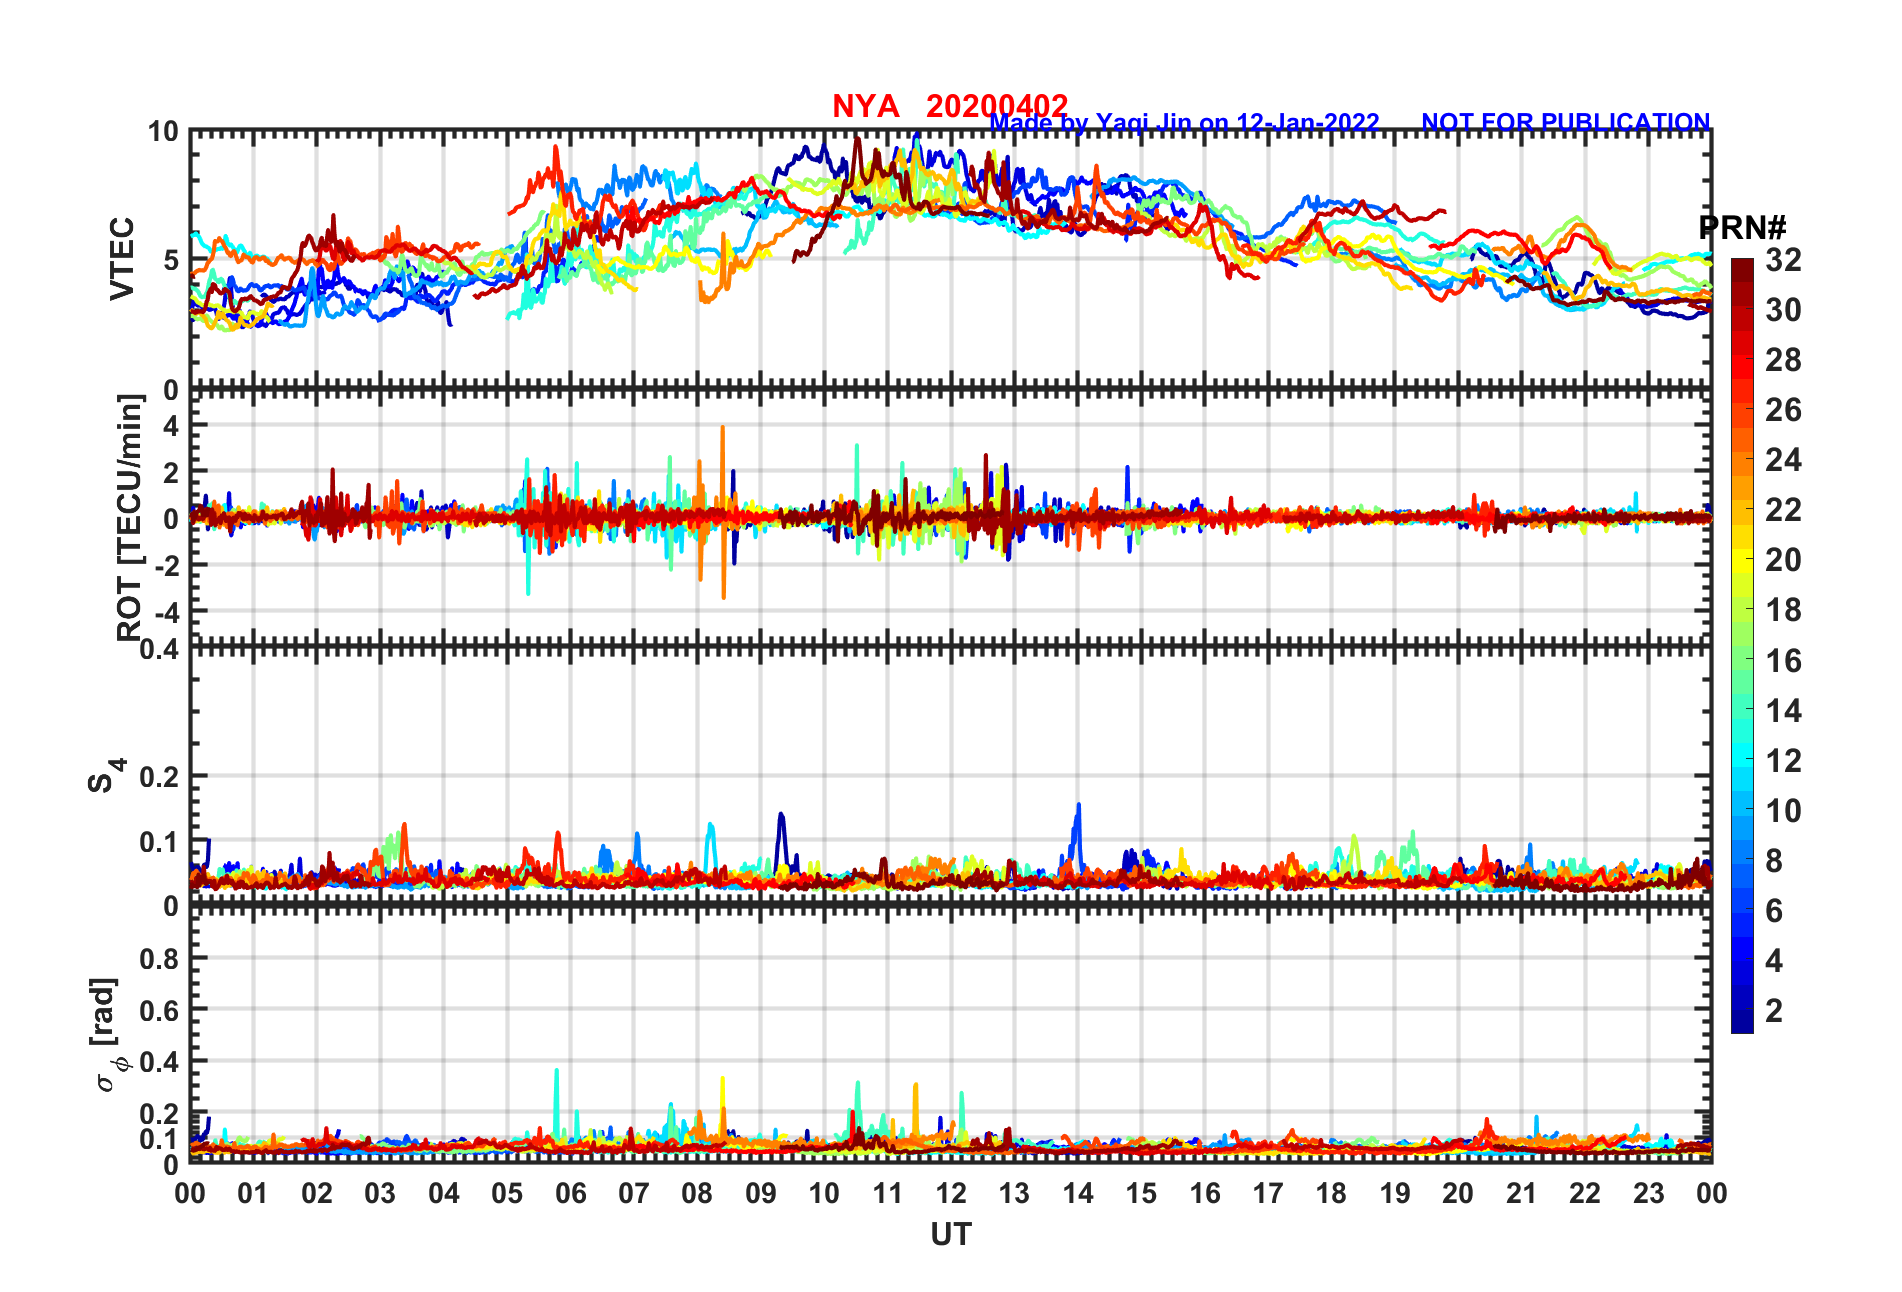The width and height of the screenshot is (1902, 1292).
Task: Click UT hour tick label 15
Action: (x=1141, y=1193)
